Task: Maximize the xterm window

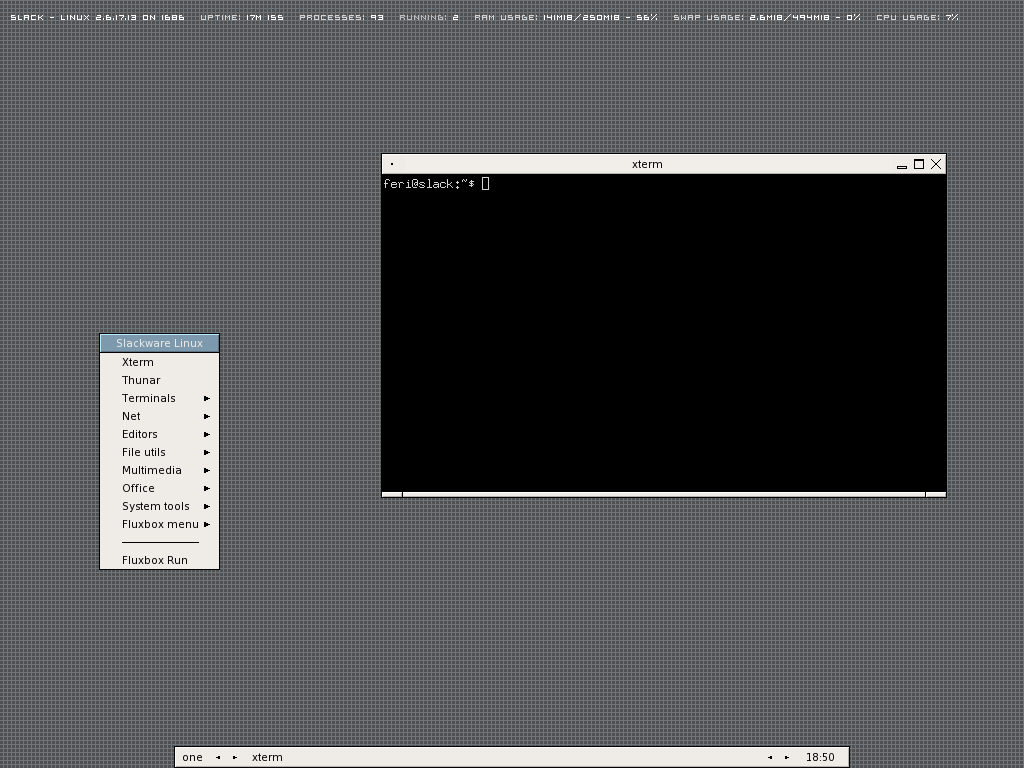Action: (919, 164)
